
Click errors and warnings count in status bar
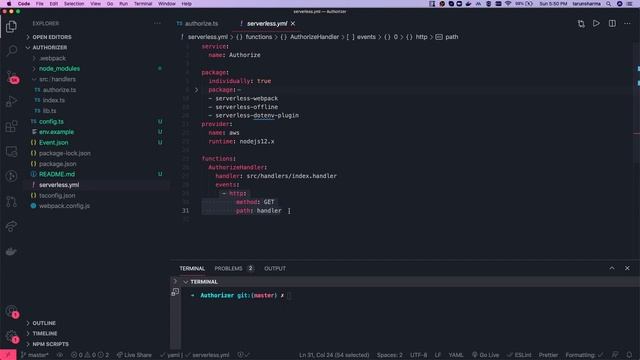[90, 355]
